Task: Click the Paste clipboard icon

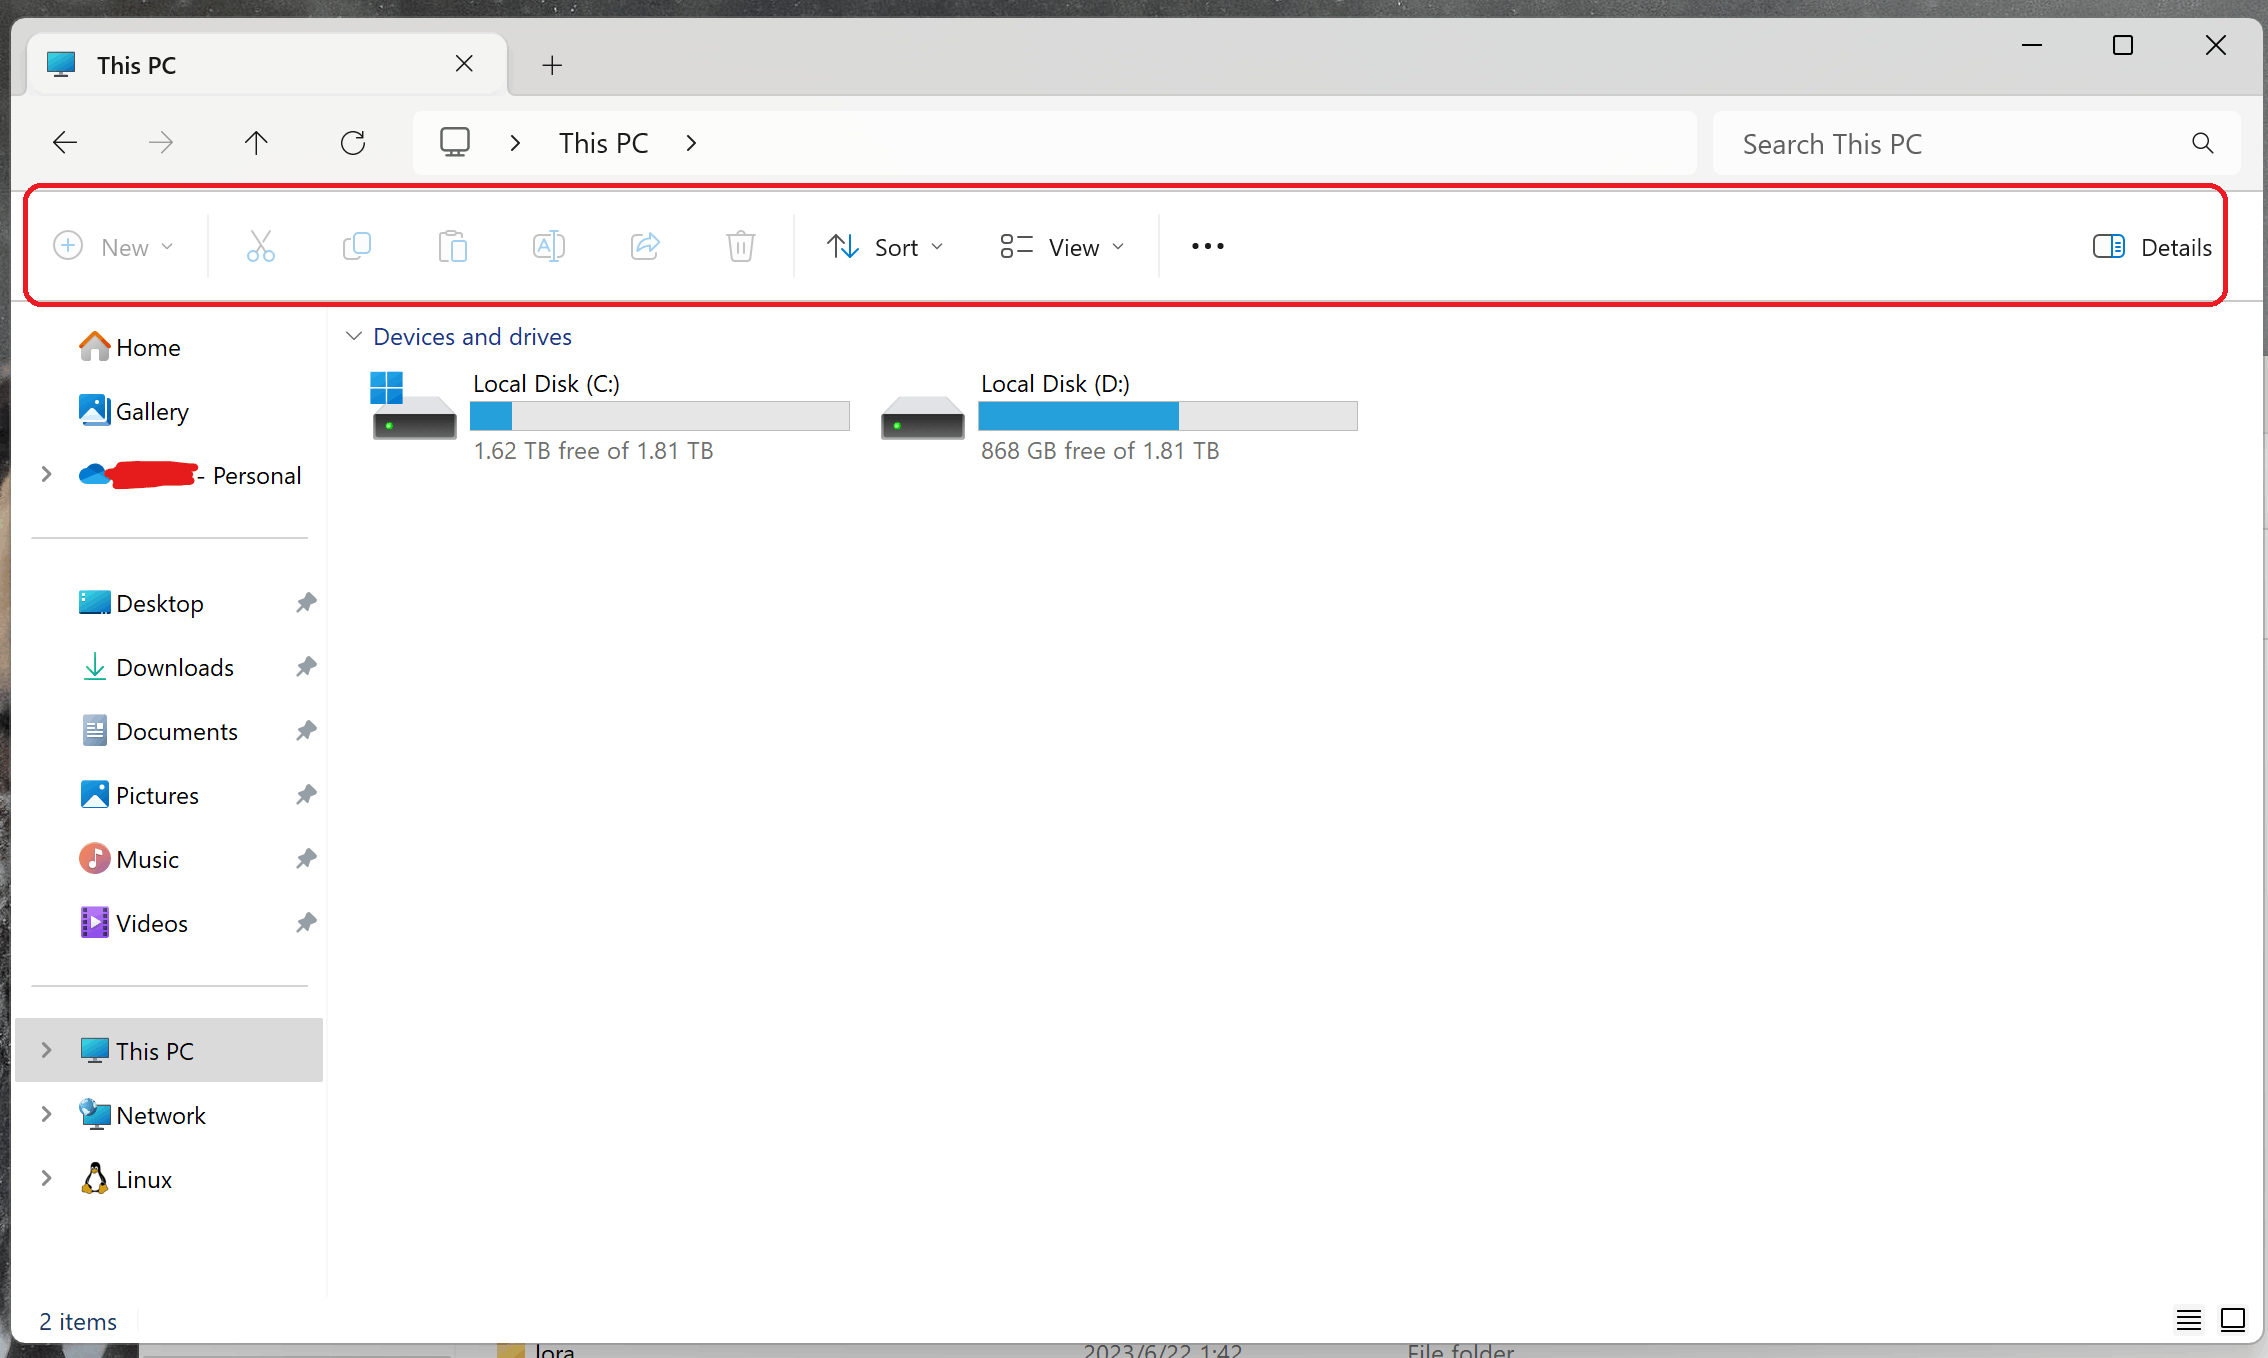Action: tap(453, 246)
